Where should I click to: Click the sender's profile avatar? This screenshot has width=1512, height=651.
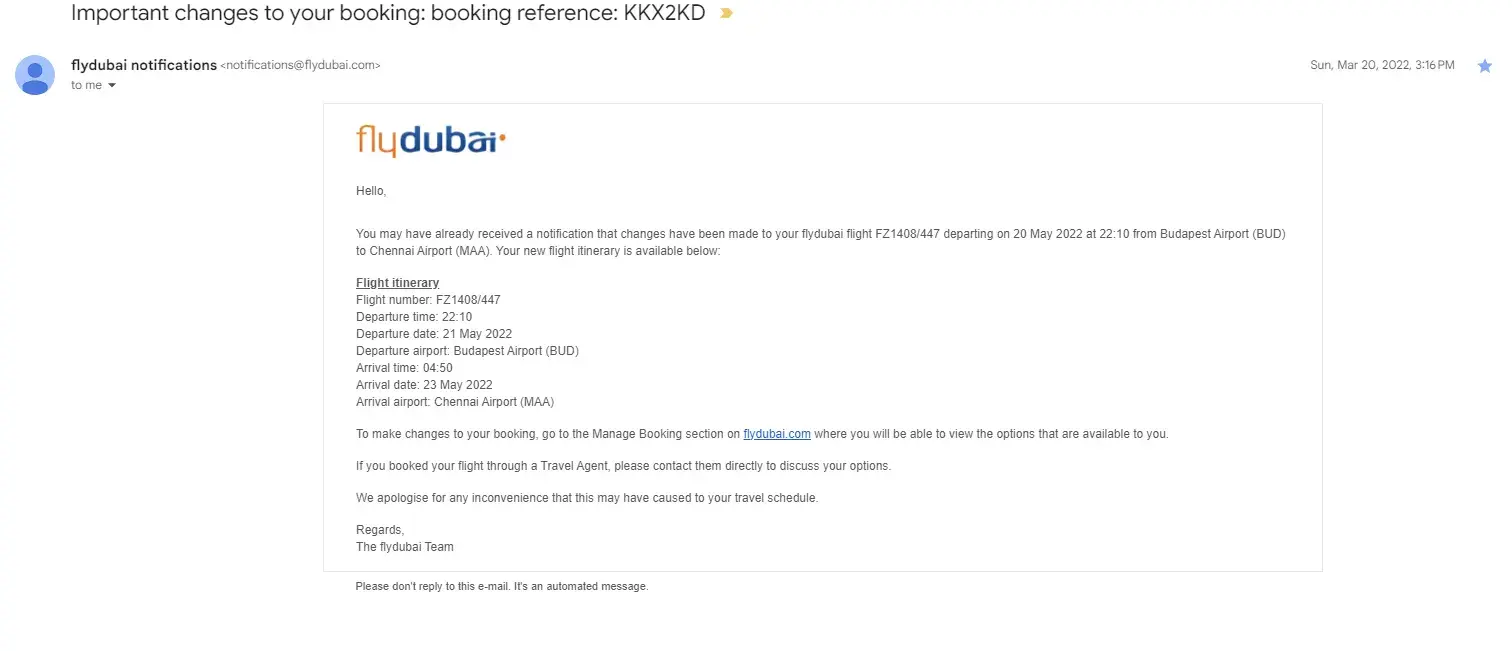point(35,75)
